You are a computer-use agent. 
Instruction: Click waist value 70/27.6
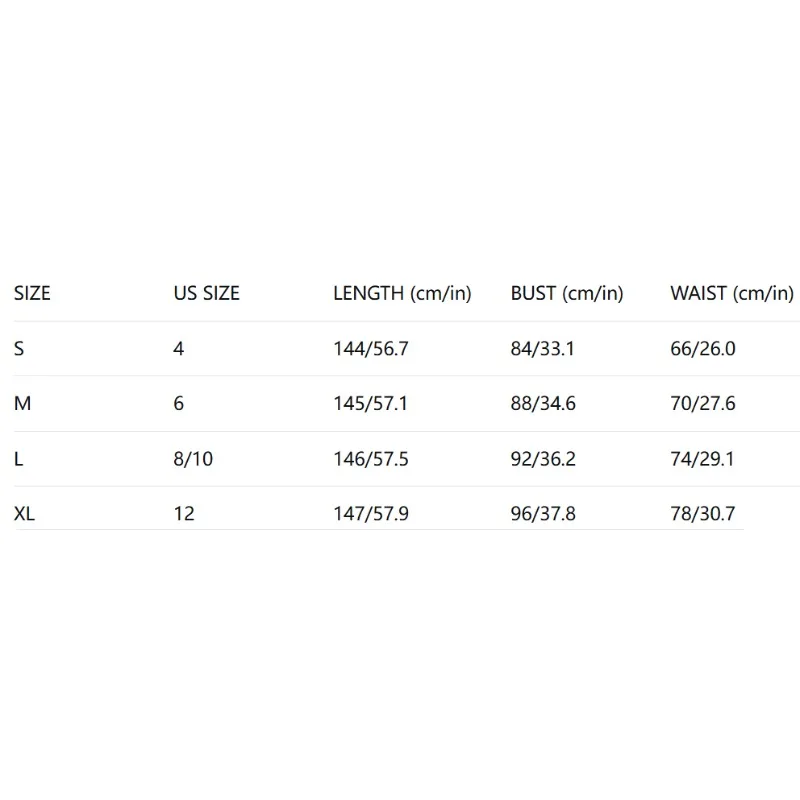703,404
